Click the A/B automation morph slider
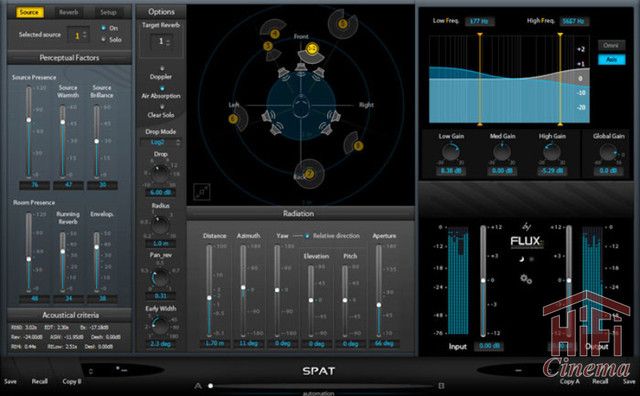Image resolution: width=640 pixels, height=396 pixels. [321, 386]
